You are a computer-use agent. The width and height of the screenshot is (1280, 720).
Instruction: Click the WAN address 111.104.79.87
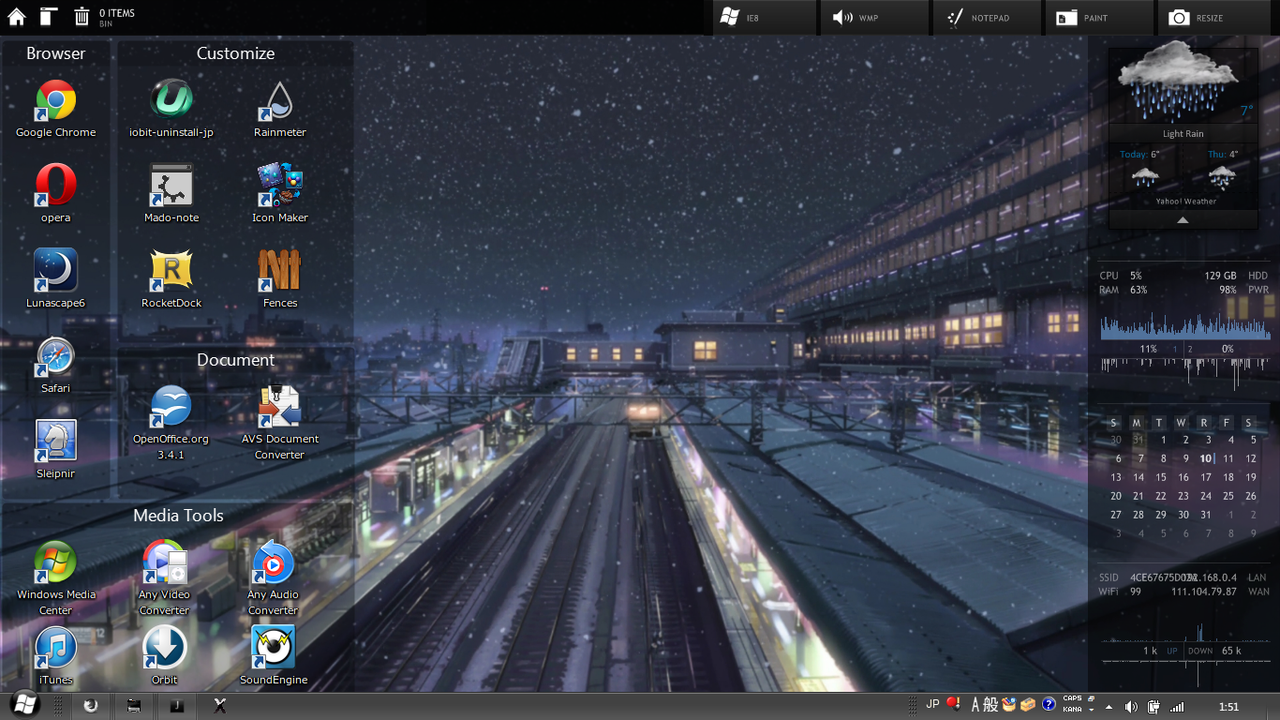point(1204,592)
